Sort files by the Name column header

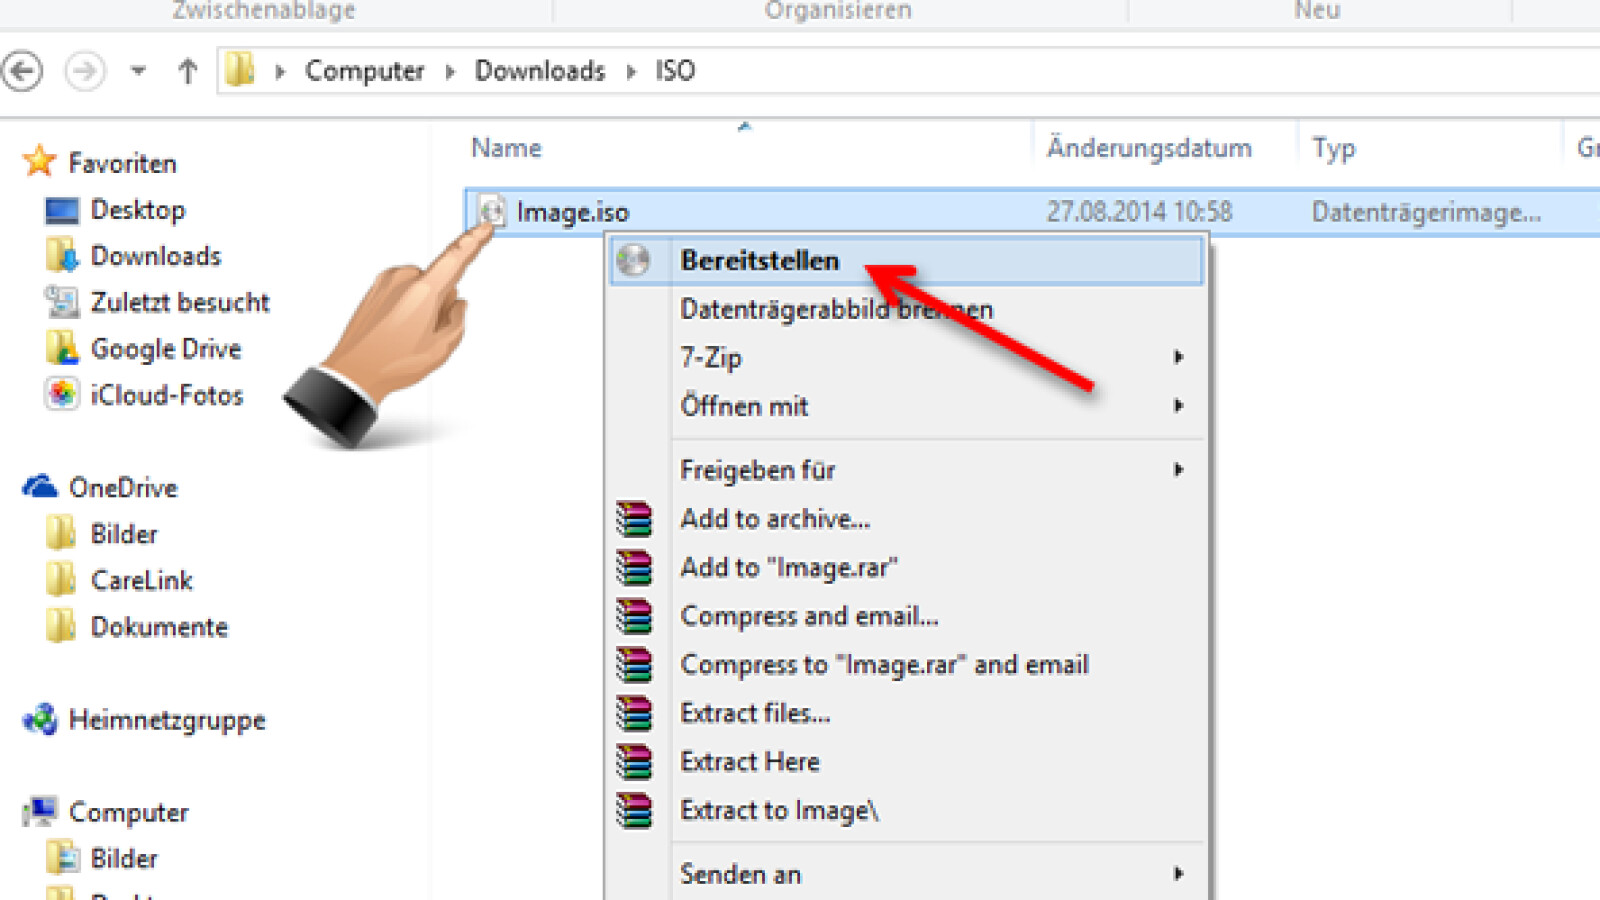[x=506, y=147]
